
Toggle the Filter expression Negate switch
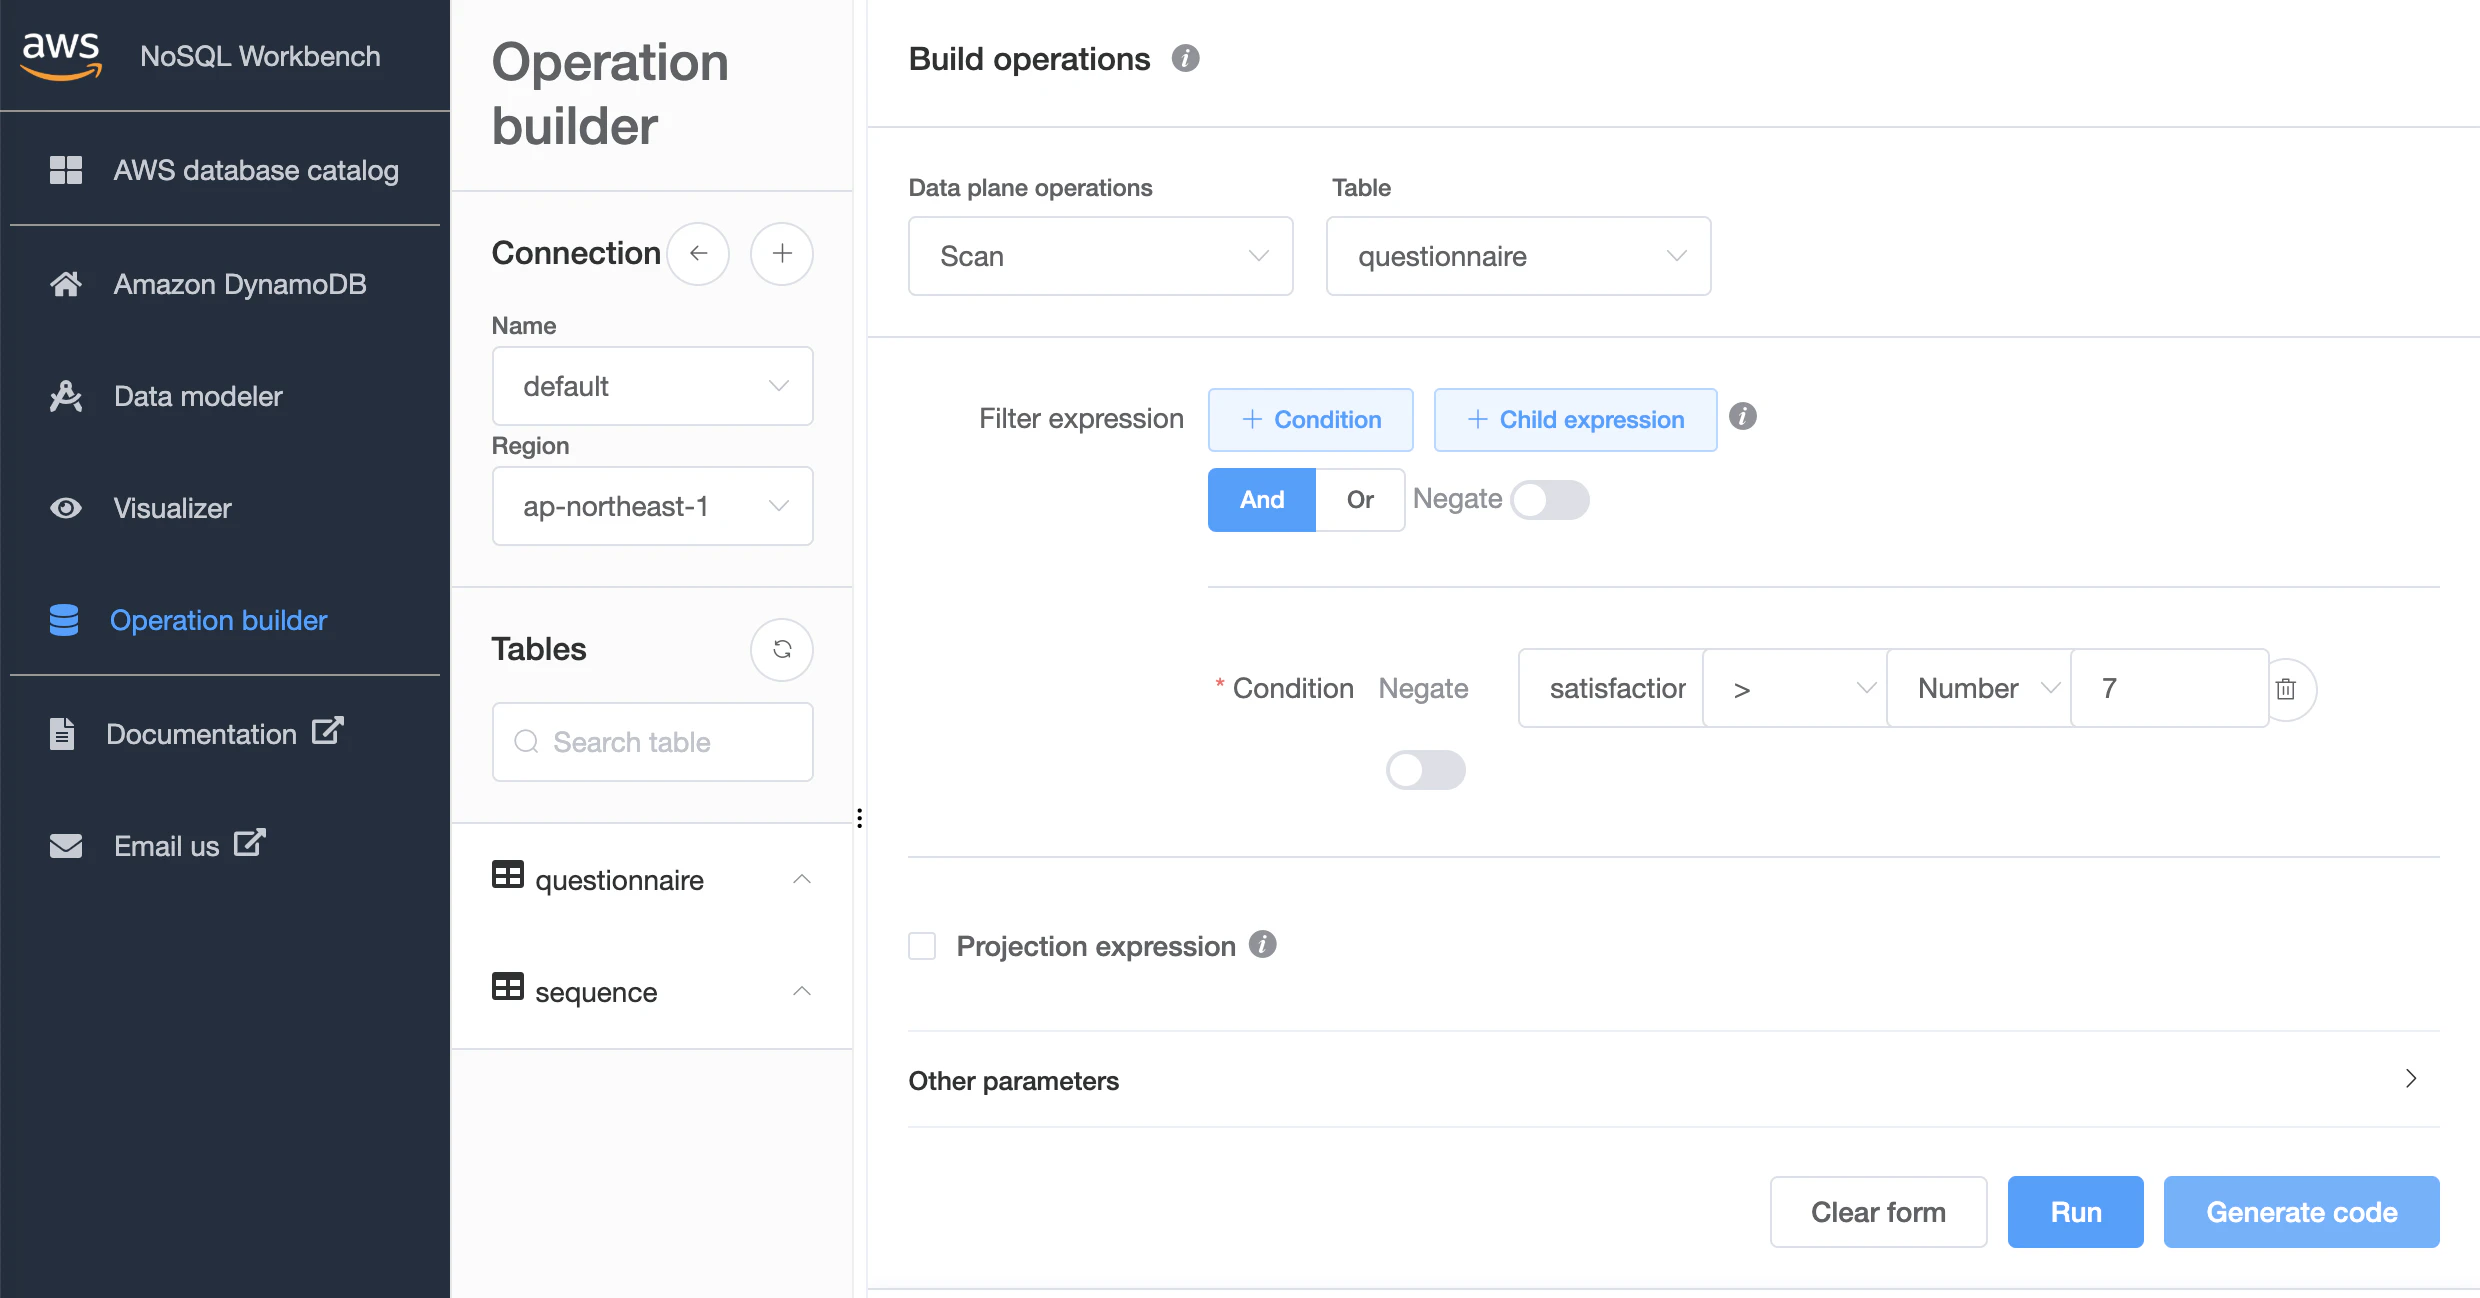click(x=1549, y=500)
